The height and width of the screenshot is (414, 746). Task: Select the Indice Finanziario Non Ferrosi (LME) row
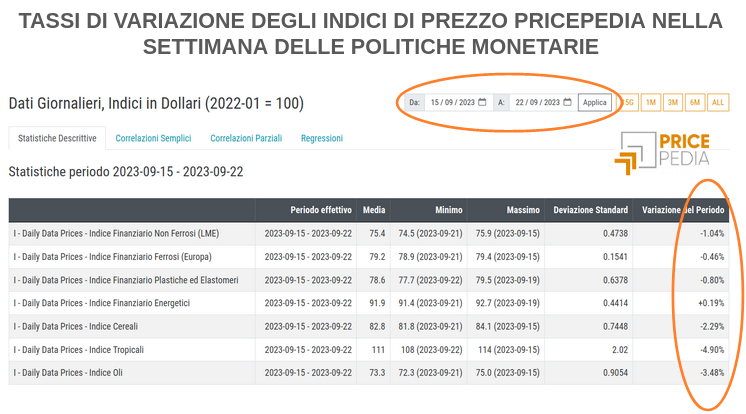116,233
